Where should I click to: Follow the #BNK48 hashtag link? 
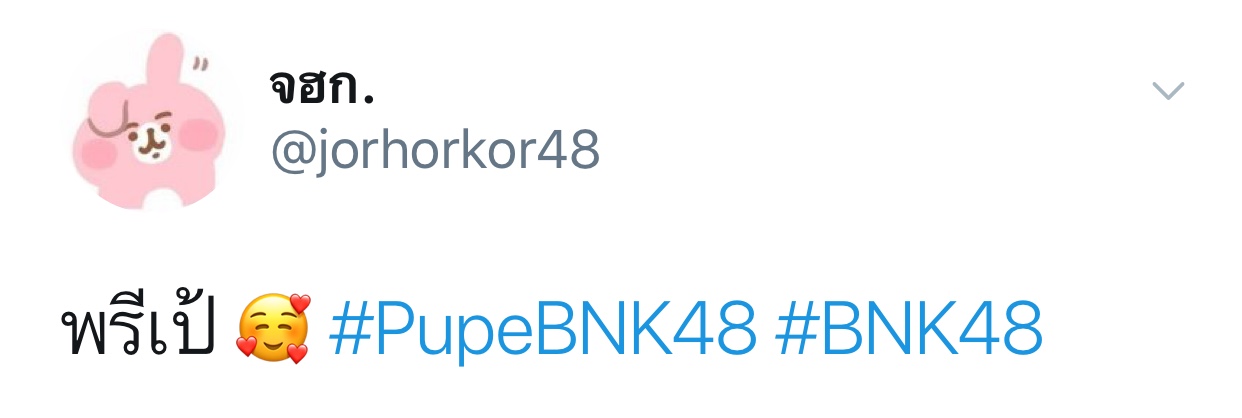tap(908, 331)
